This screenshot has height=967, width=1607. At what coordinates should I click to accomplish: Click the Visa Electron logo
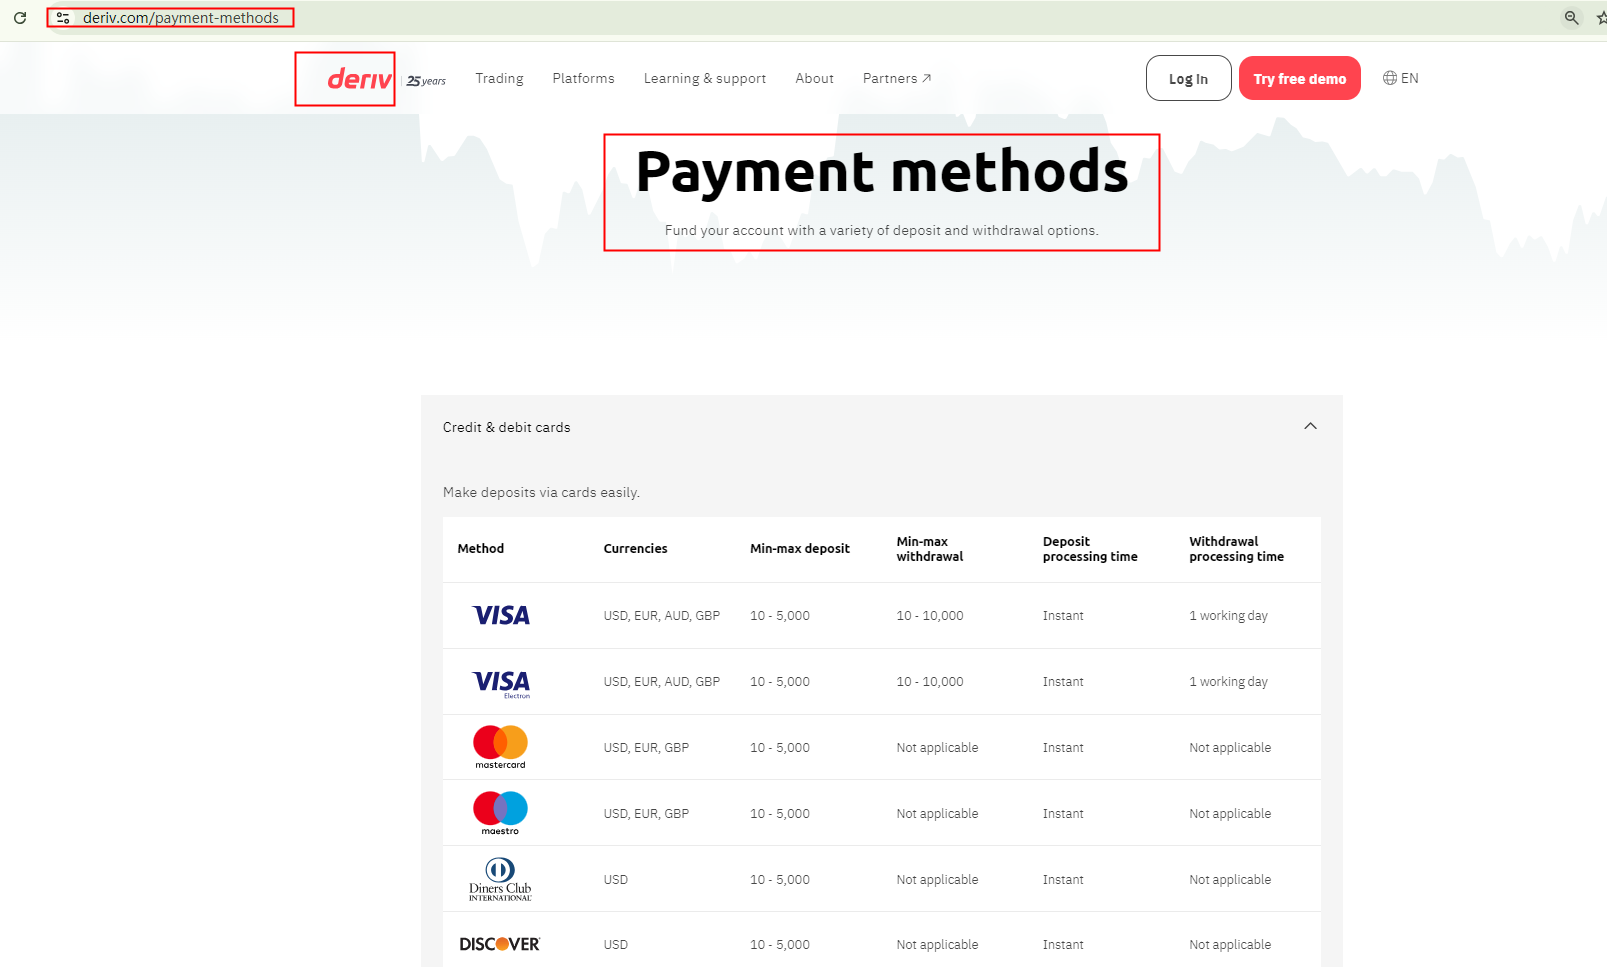(x=501, y=683)
